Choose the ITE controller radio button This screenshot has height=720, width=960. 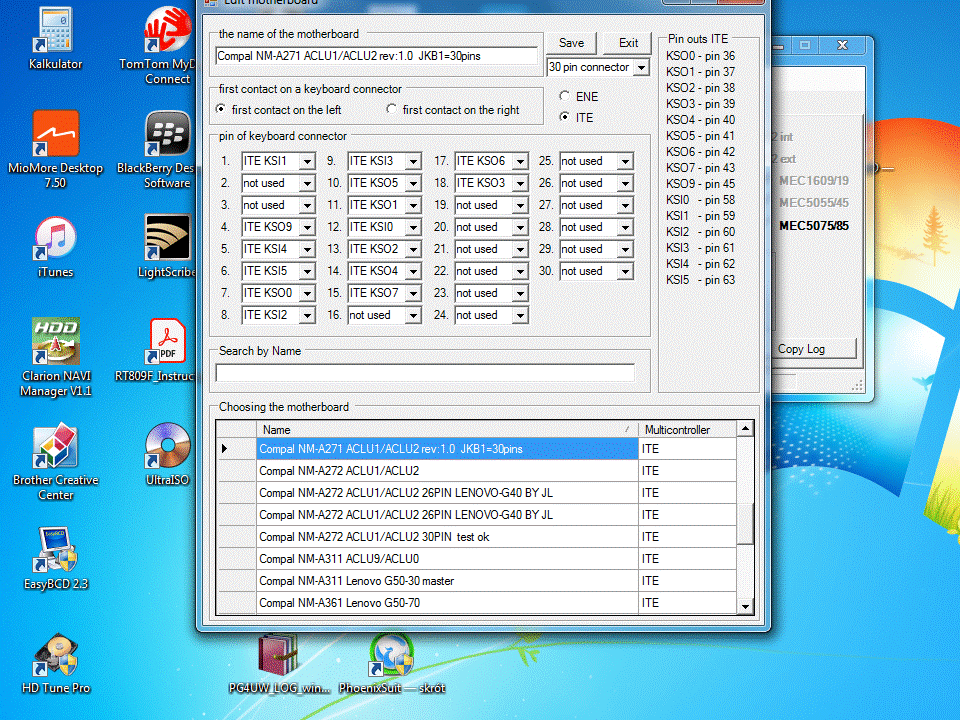click(x=564, y=117)
